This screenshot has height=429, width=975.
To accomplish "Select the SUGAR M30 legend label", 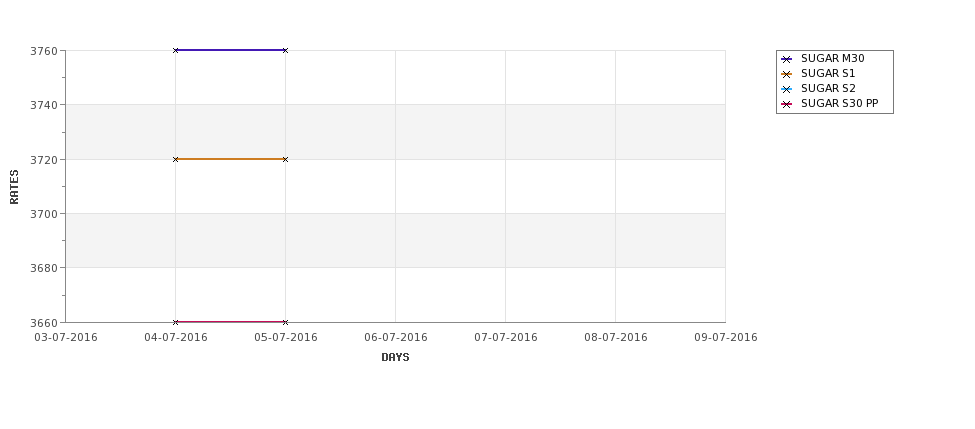I will tap(832, 59).
